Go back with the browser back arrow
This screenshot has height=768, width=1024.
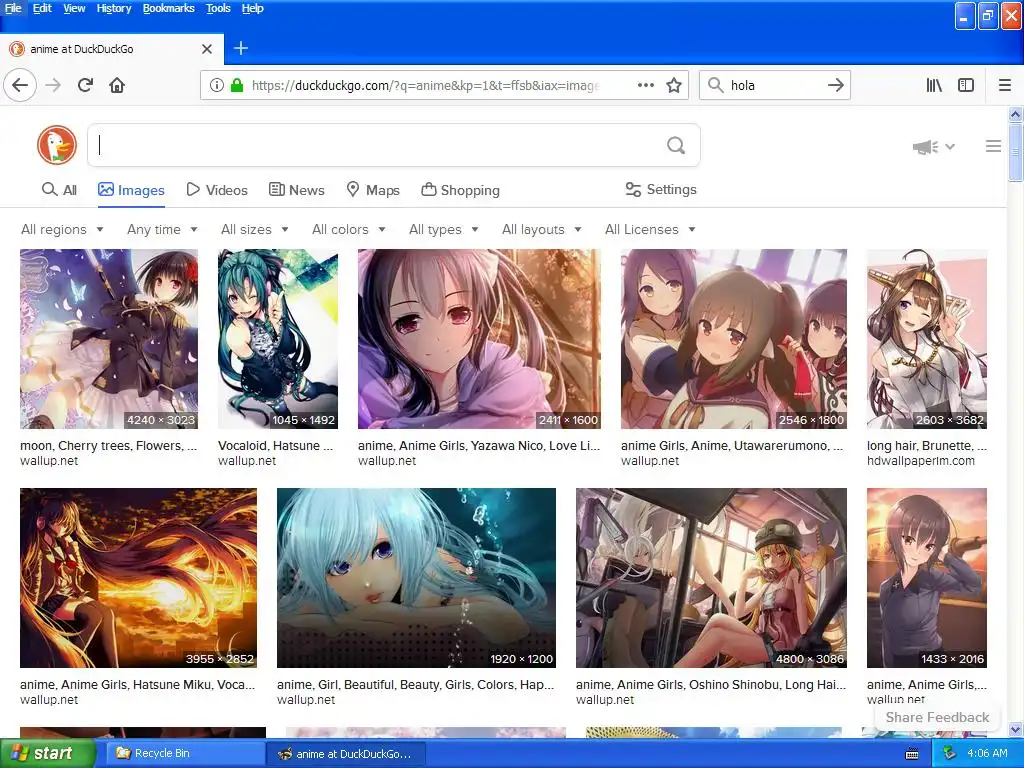pos(20,85)
